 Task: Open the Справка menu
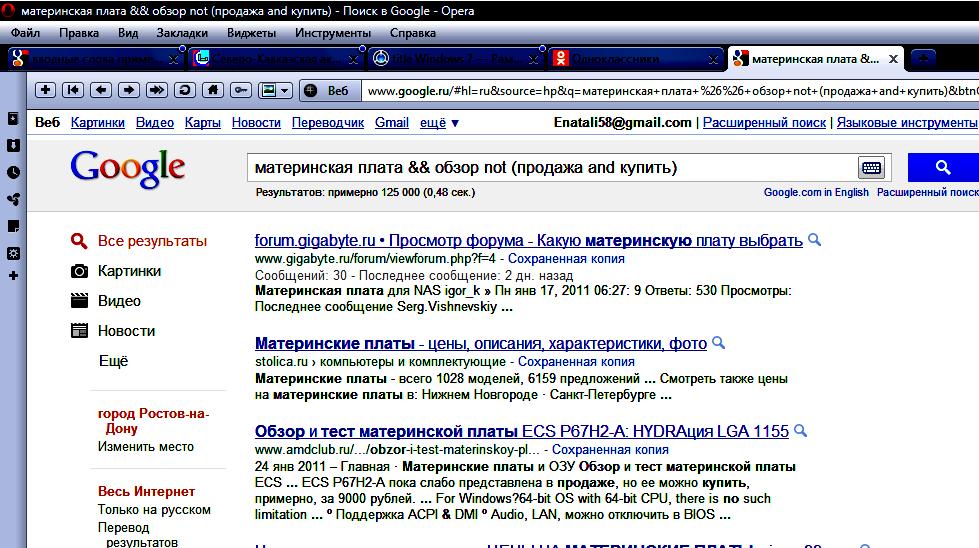tap(413, 32)
